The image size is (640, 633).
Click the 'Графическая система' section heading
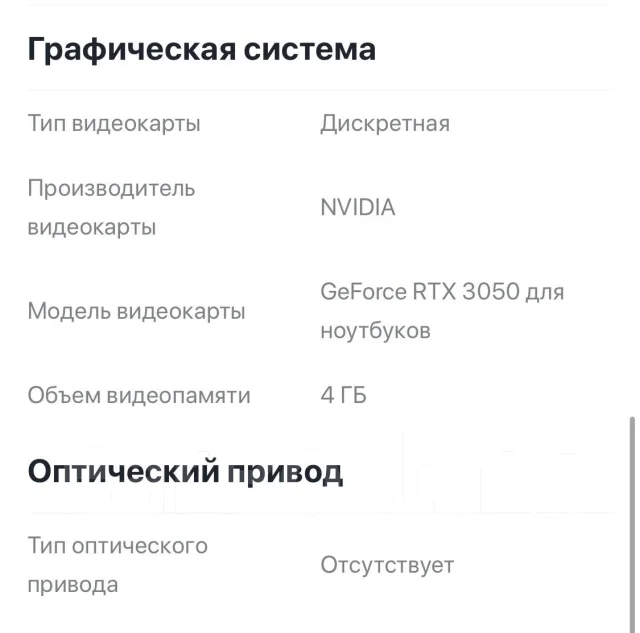click(x=202, y=50)
